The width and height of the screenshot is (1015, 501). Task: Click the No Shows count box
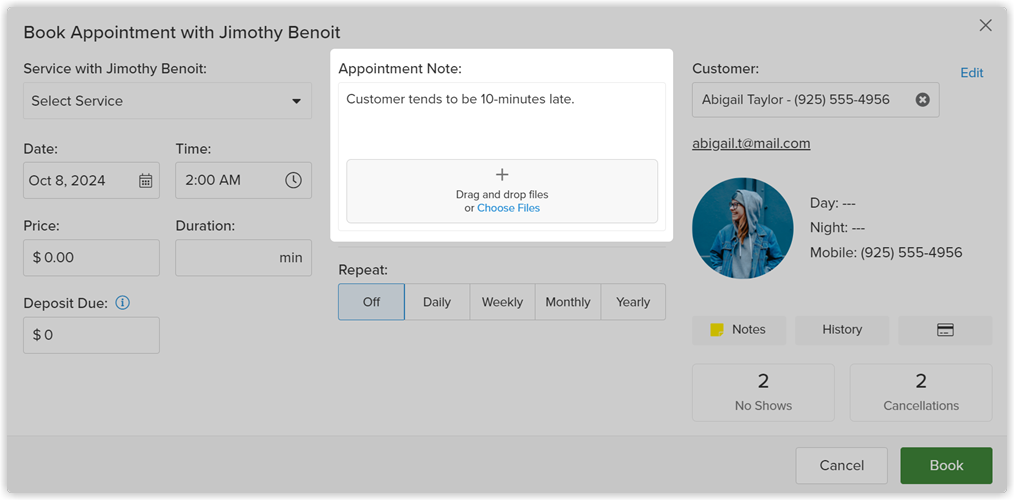(763, 392)
